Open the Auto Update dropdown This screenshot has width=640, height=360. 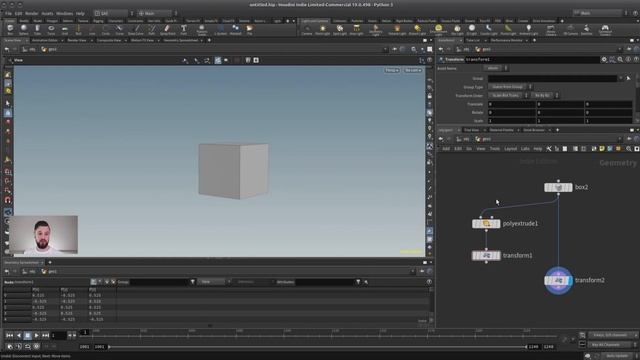619,356
